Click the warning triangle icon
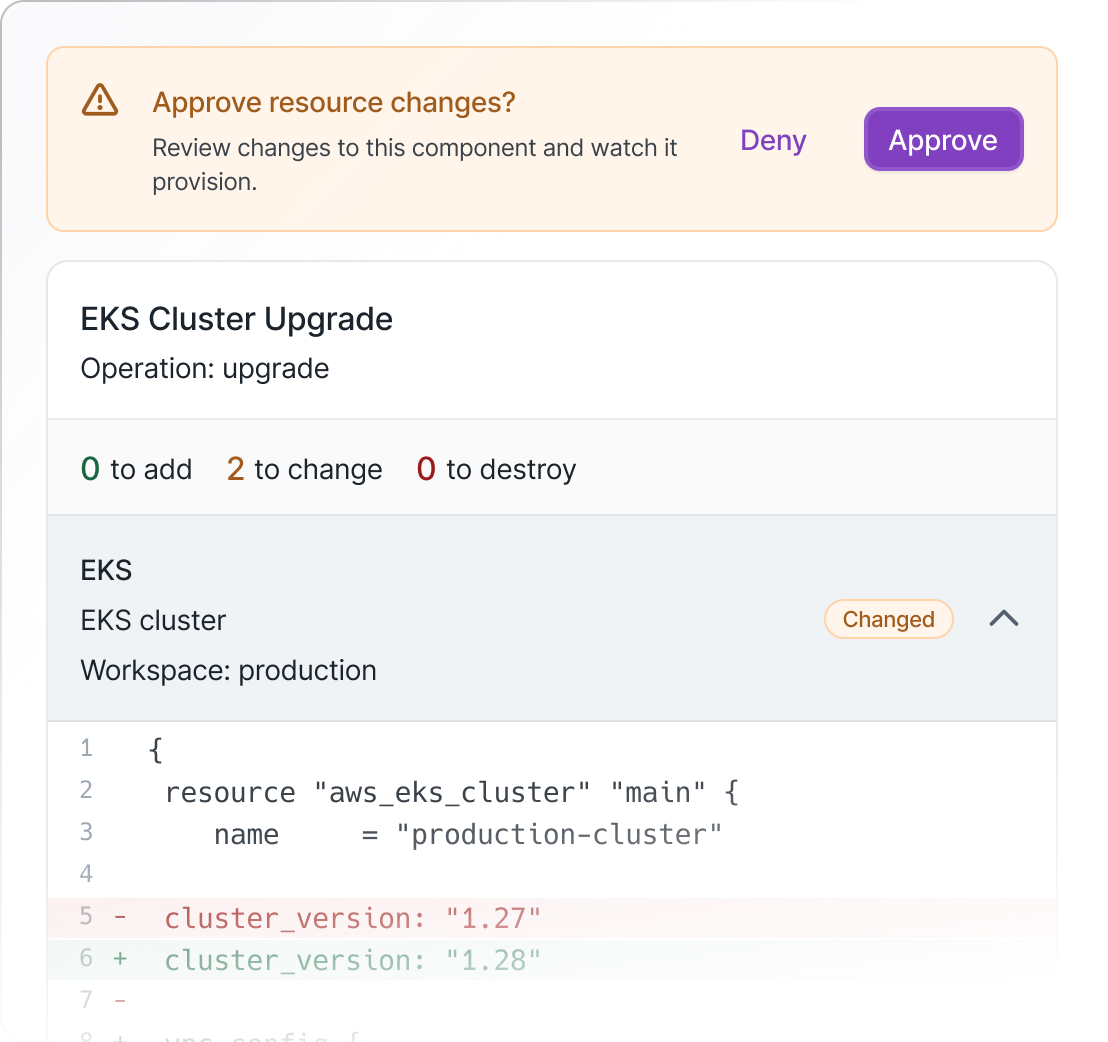The width and height of the screenshot is (1108, 1042). point(100,100)
